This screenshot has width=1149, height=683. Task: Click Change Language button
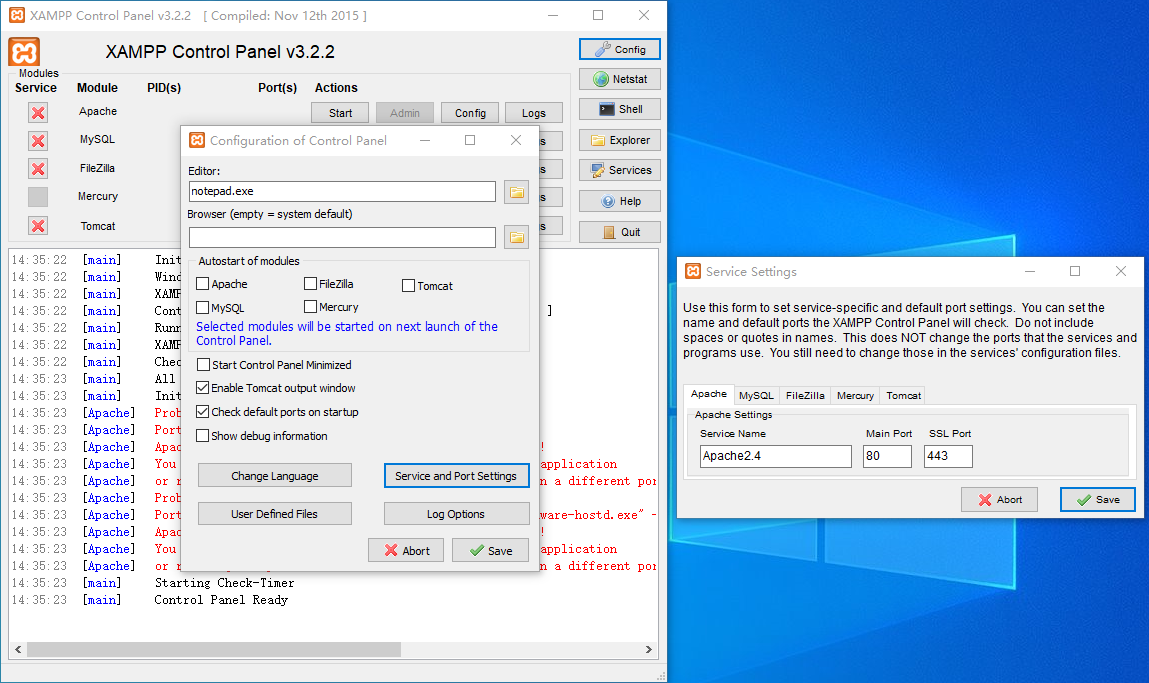coord(275,476)
